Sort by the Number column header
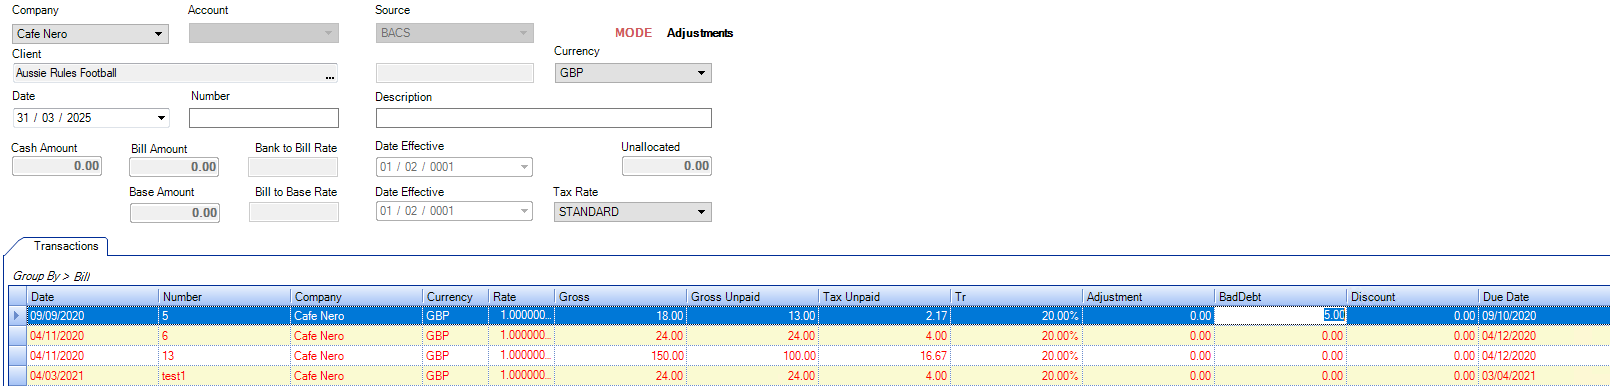The width and height of the screenshot is (1610, 386). 225,297
